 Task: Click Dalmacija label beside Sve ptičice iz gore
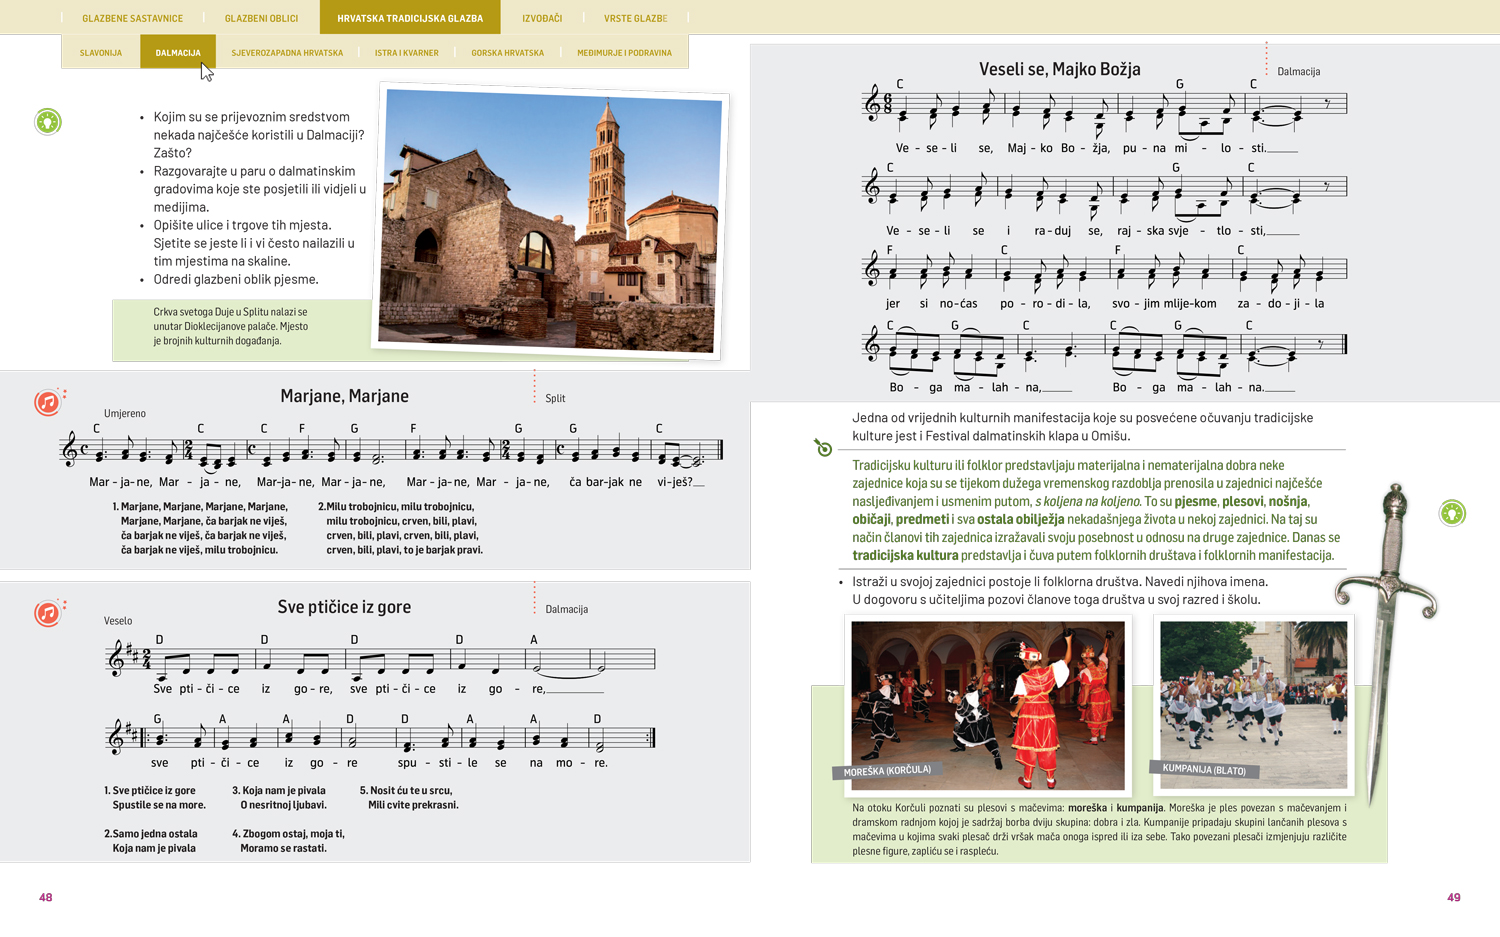point(566,609)
